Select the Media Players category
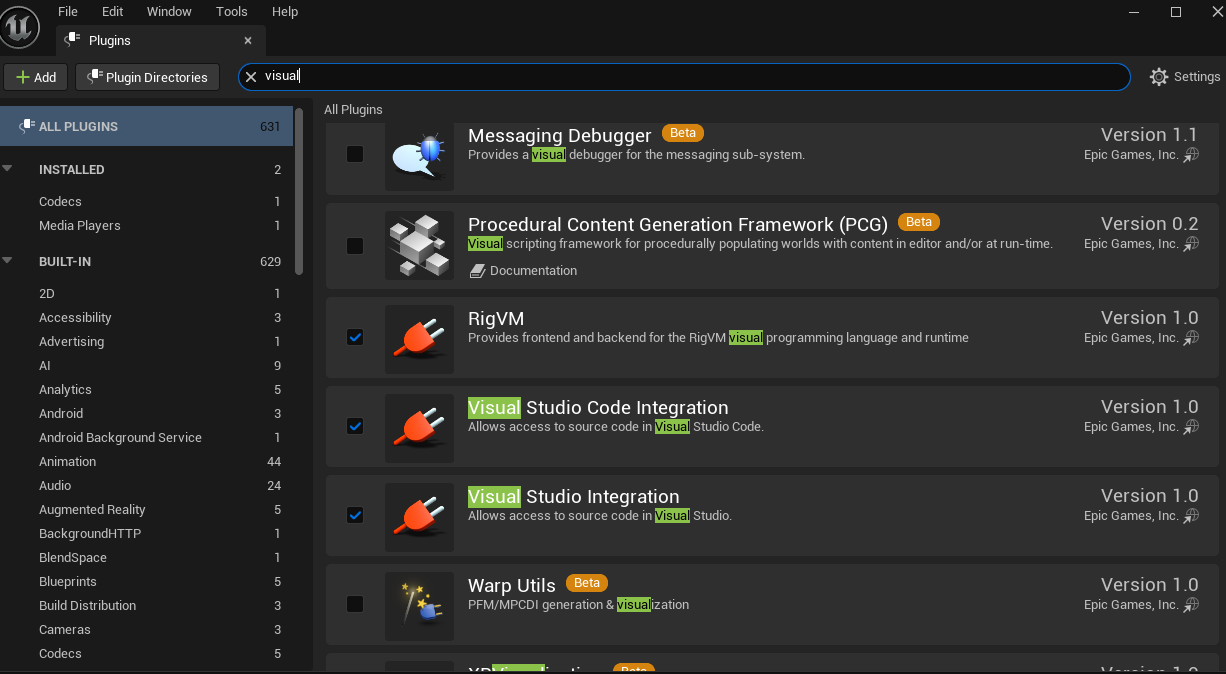 [x=147, y=226]
